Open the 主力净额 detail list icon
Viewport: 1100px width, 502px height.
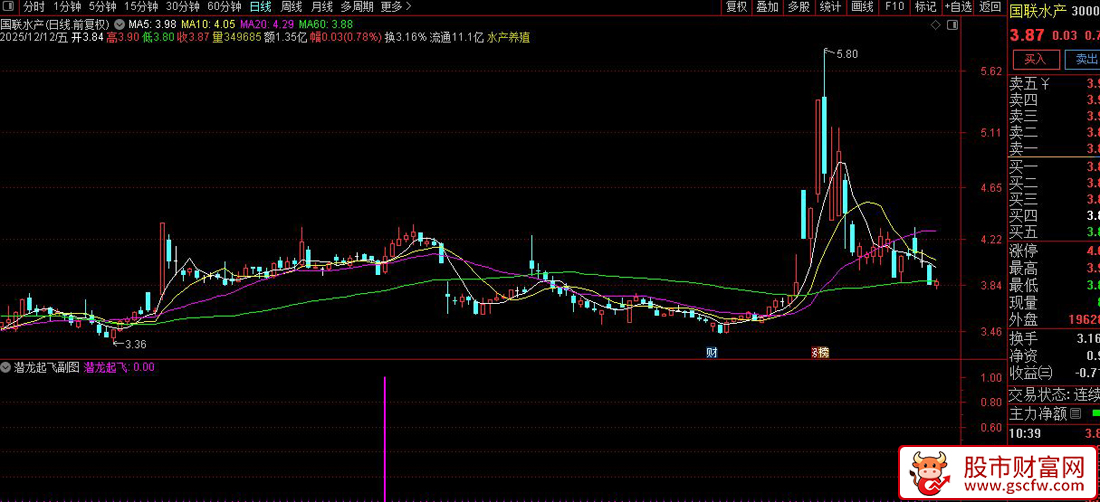click(x=1074, y=414)
